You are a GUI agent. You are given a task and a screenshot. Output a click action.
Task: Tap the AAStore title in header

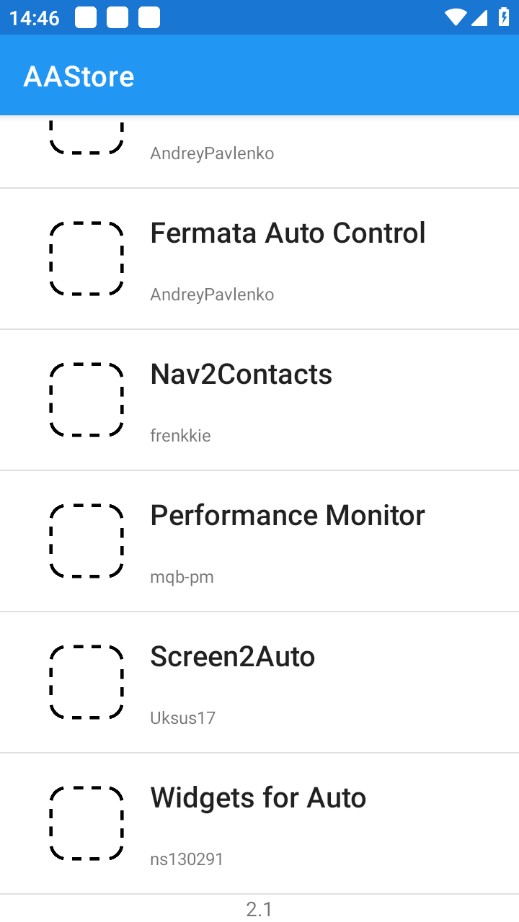pos(79,77)
